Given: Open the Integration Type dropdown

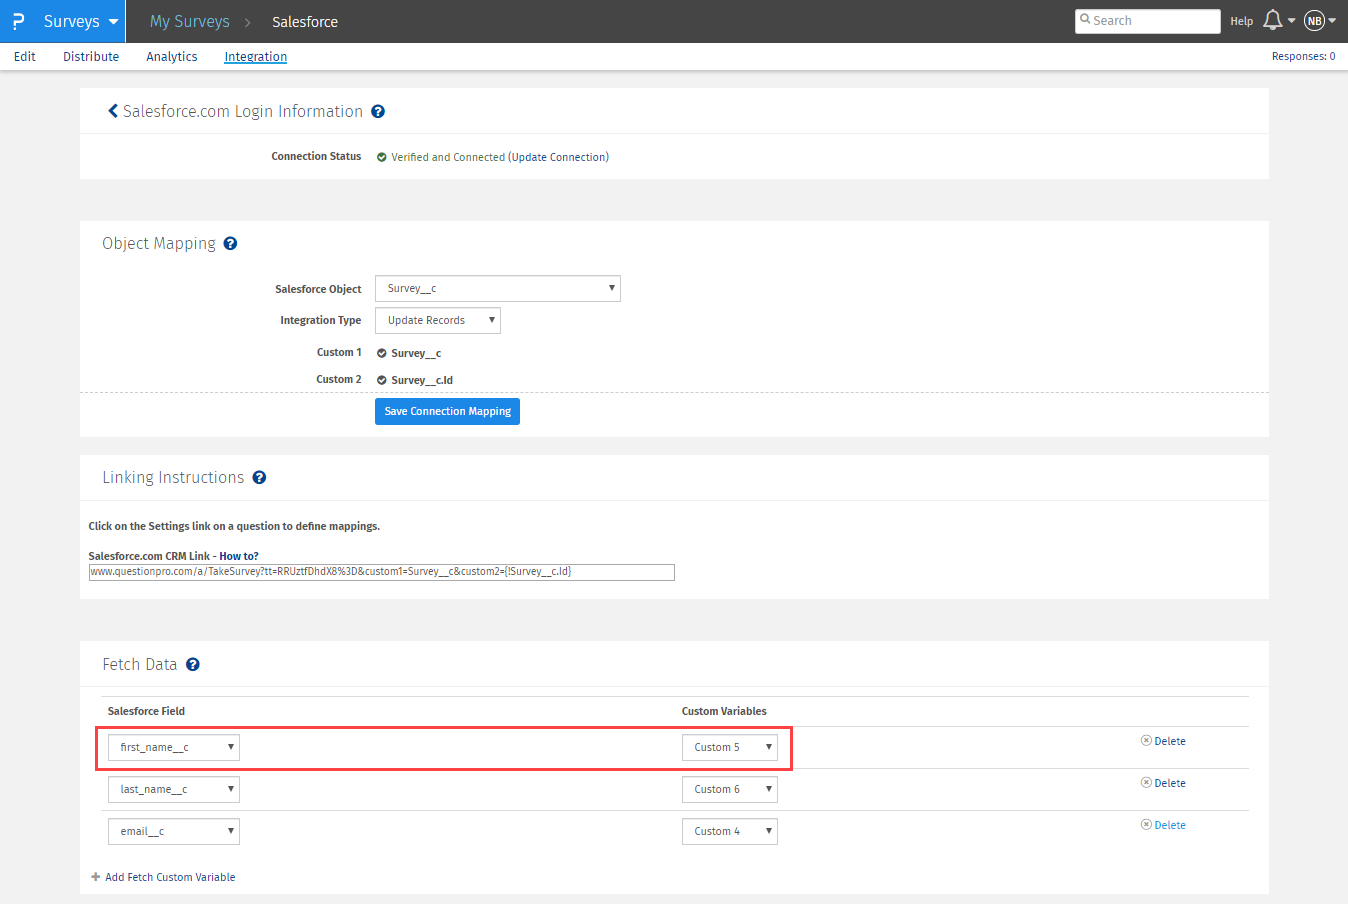Looking at the screenshot, I should (x=437, y=321).
